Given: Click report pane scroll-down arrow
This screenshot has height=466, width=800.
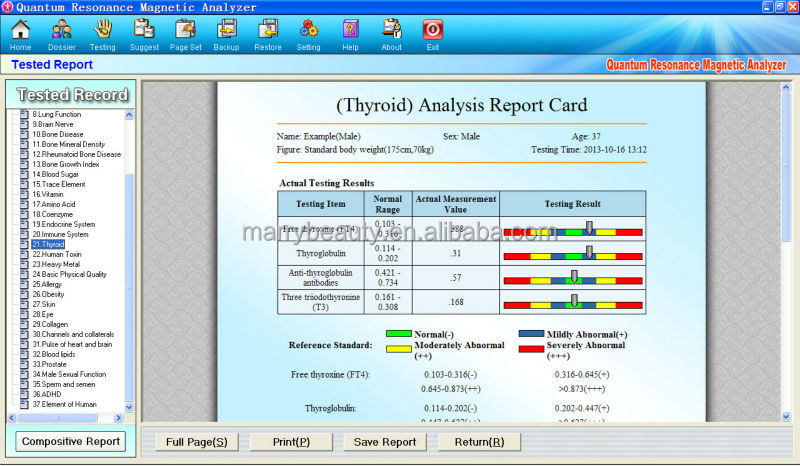Looking at the screenshot, I should pos(786,416).
